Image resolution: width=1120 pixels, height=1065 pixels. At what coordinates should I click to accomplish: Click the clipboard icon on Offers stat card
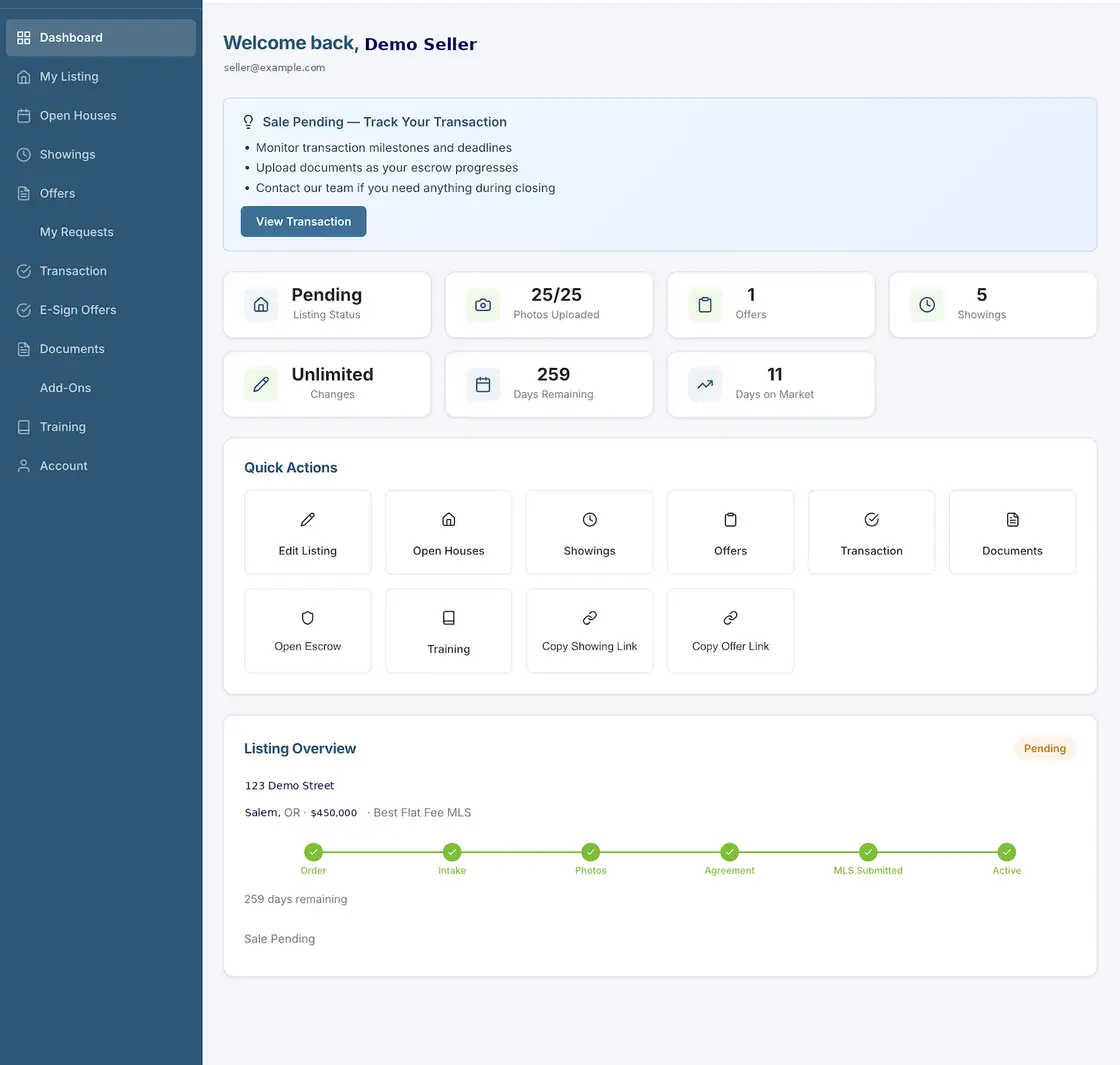(705, 305)
